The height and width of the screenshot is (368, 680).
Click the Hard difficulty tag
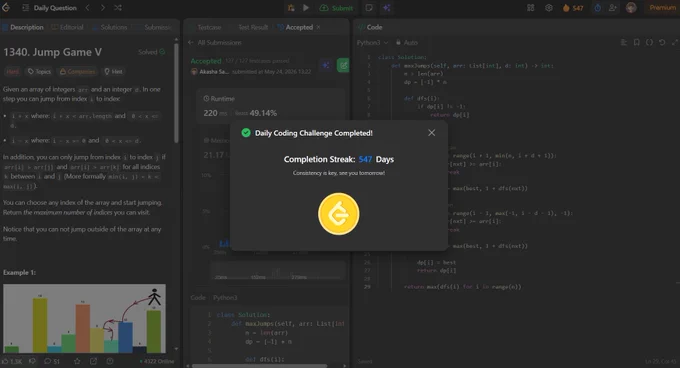coord(13,72)
